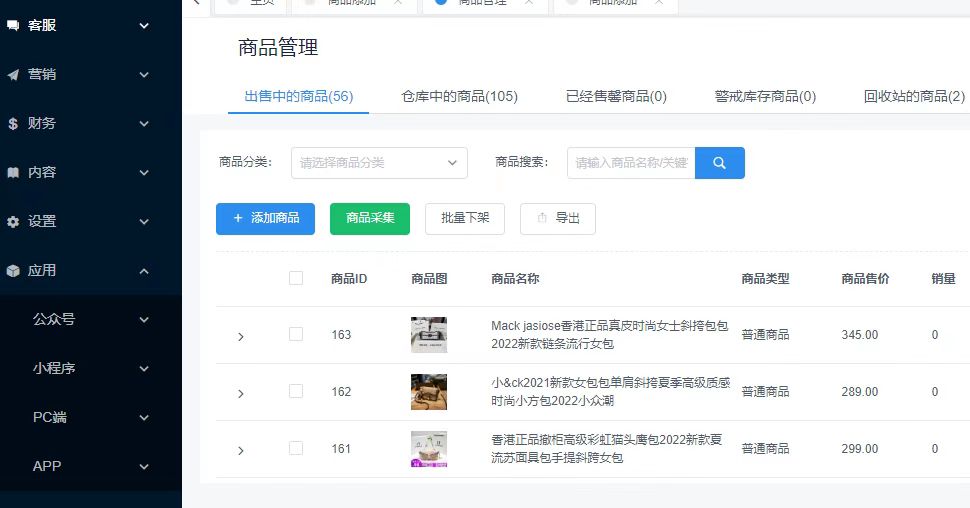Click the 商品ID column header
This screenshot has width=970, height=508.
click(349, 279)
